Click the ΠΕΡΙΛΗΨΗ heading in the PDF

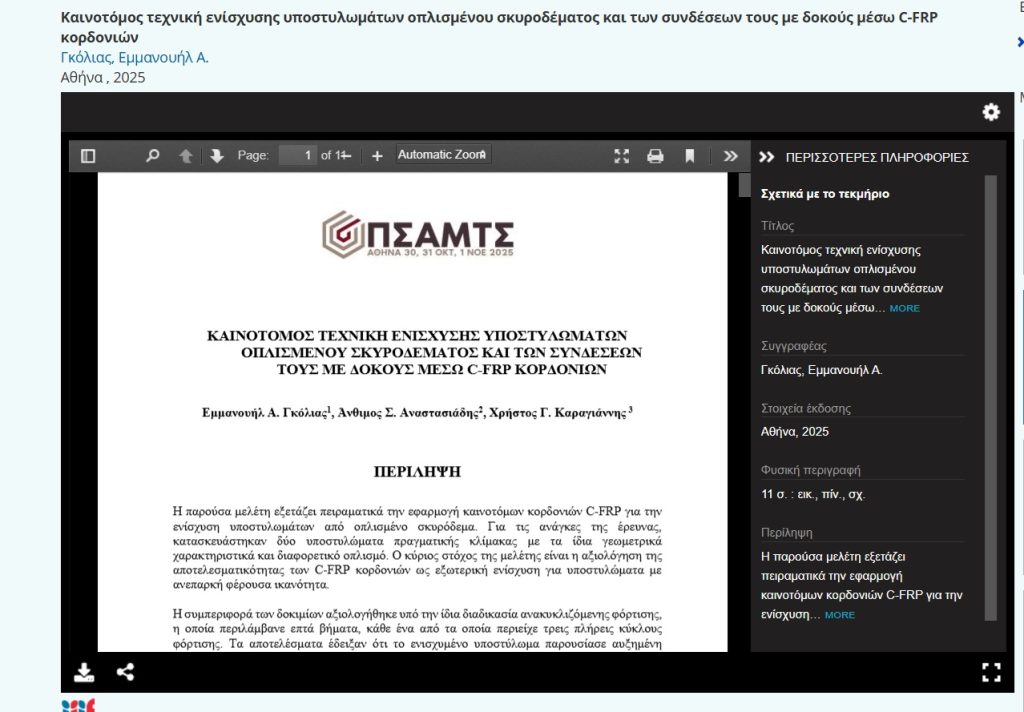click(x=417, y=472)
